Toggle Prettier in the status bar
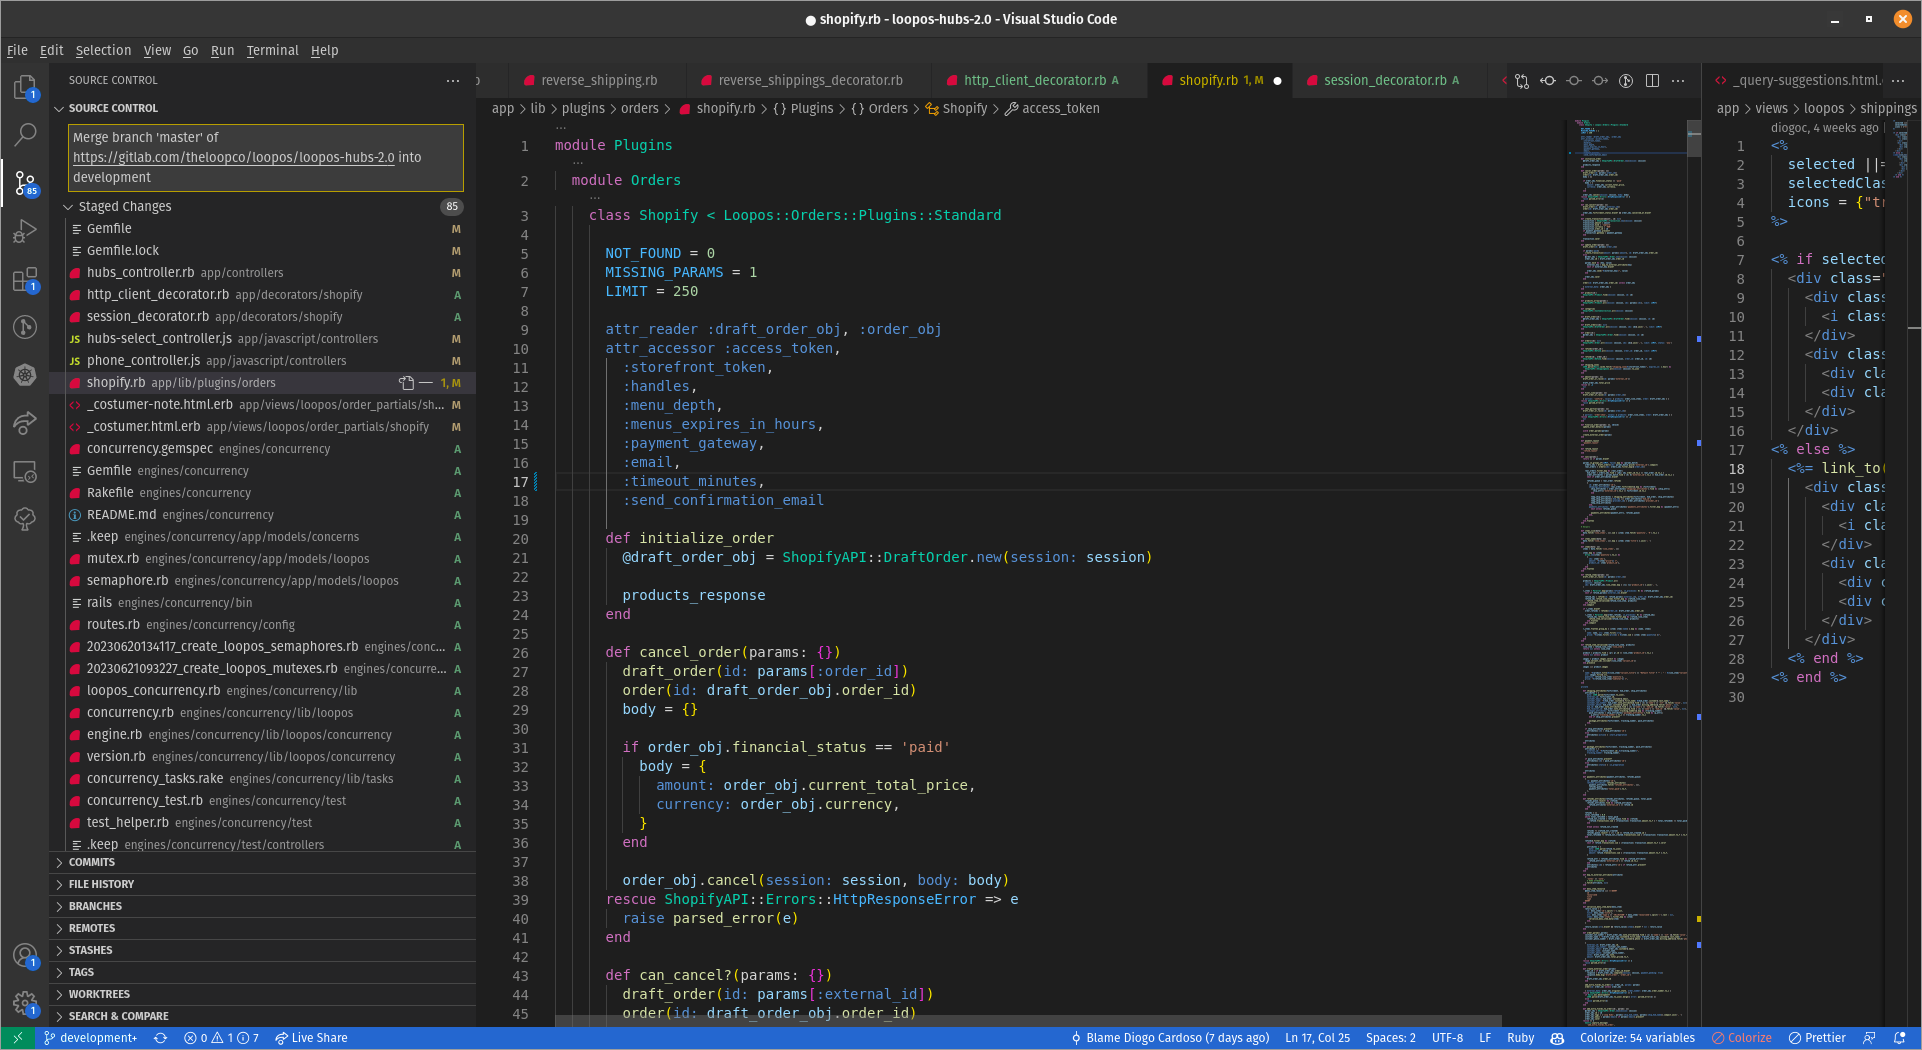This screenshot has width=1922, height=1050. click(x=1817, y=1038)
